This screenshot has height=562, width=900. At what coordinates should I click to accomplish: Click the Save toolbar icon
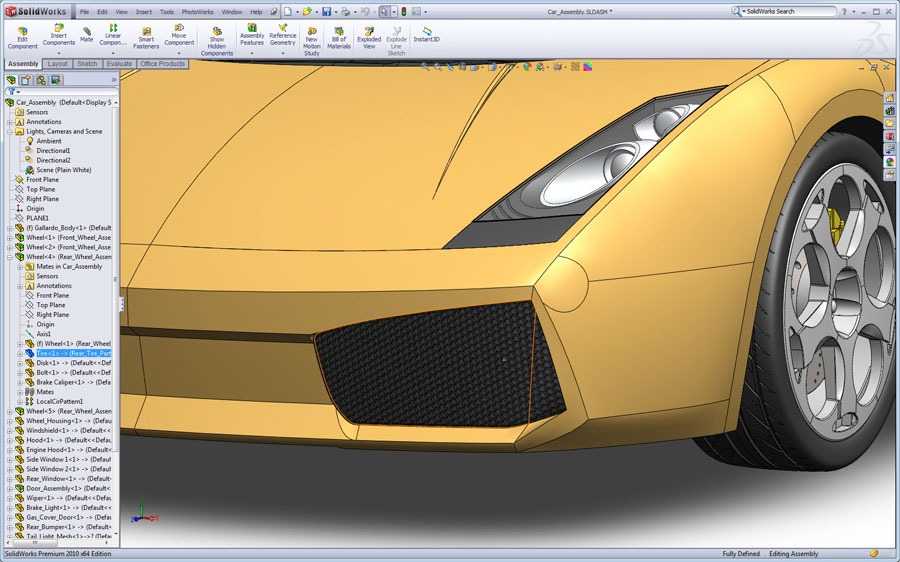(x=326, y=12)
